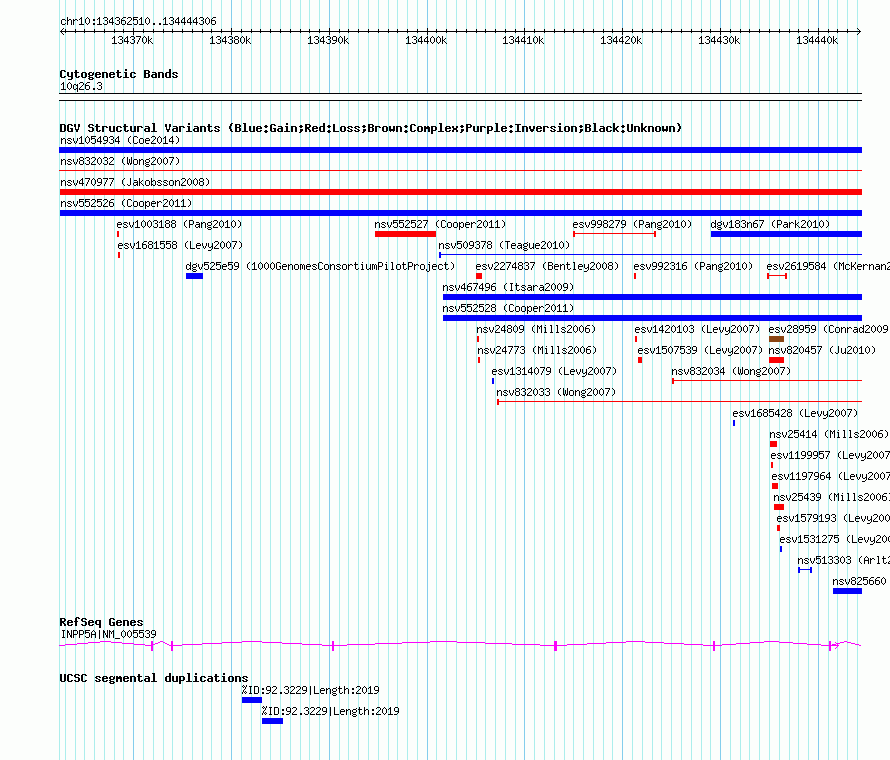Click the nsv1054934 (Coe2014) gain bar
890x760 pixels.
pos(460,150)
